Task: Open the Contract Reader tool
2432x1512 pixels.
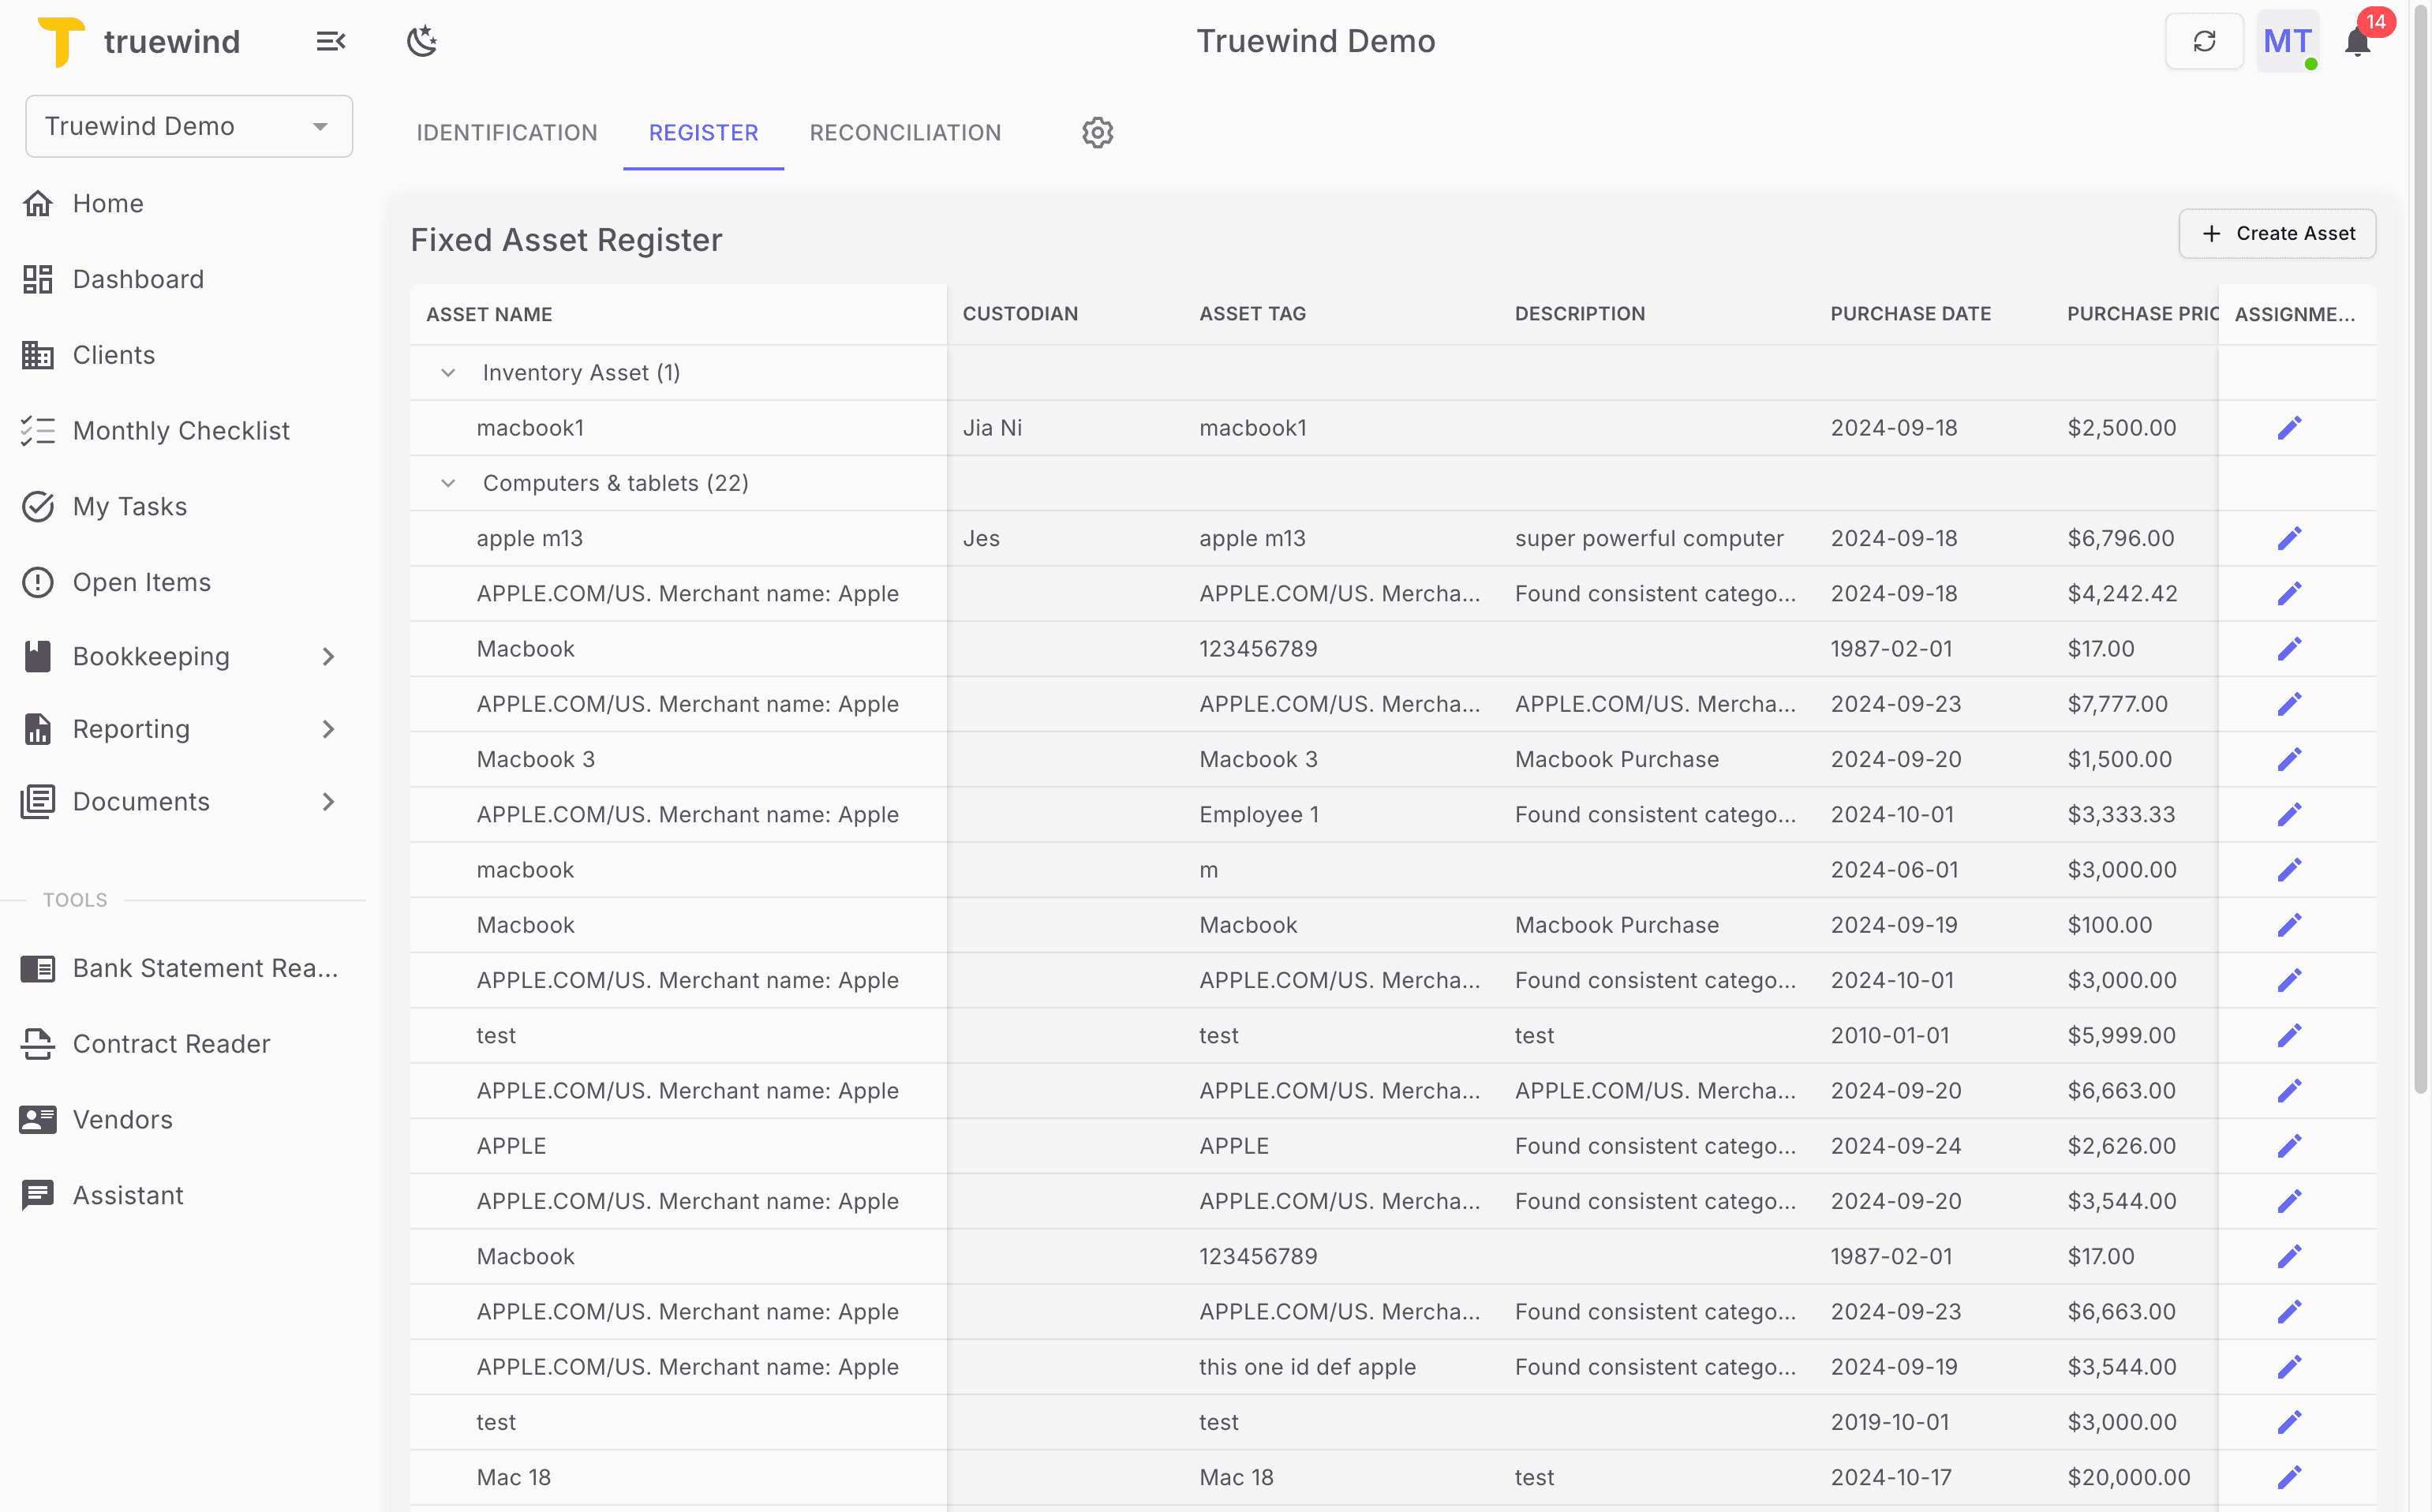Action: point(171,1043)
